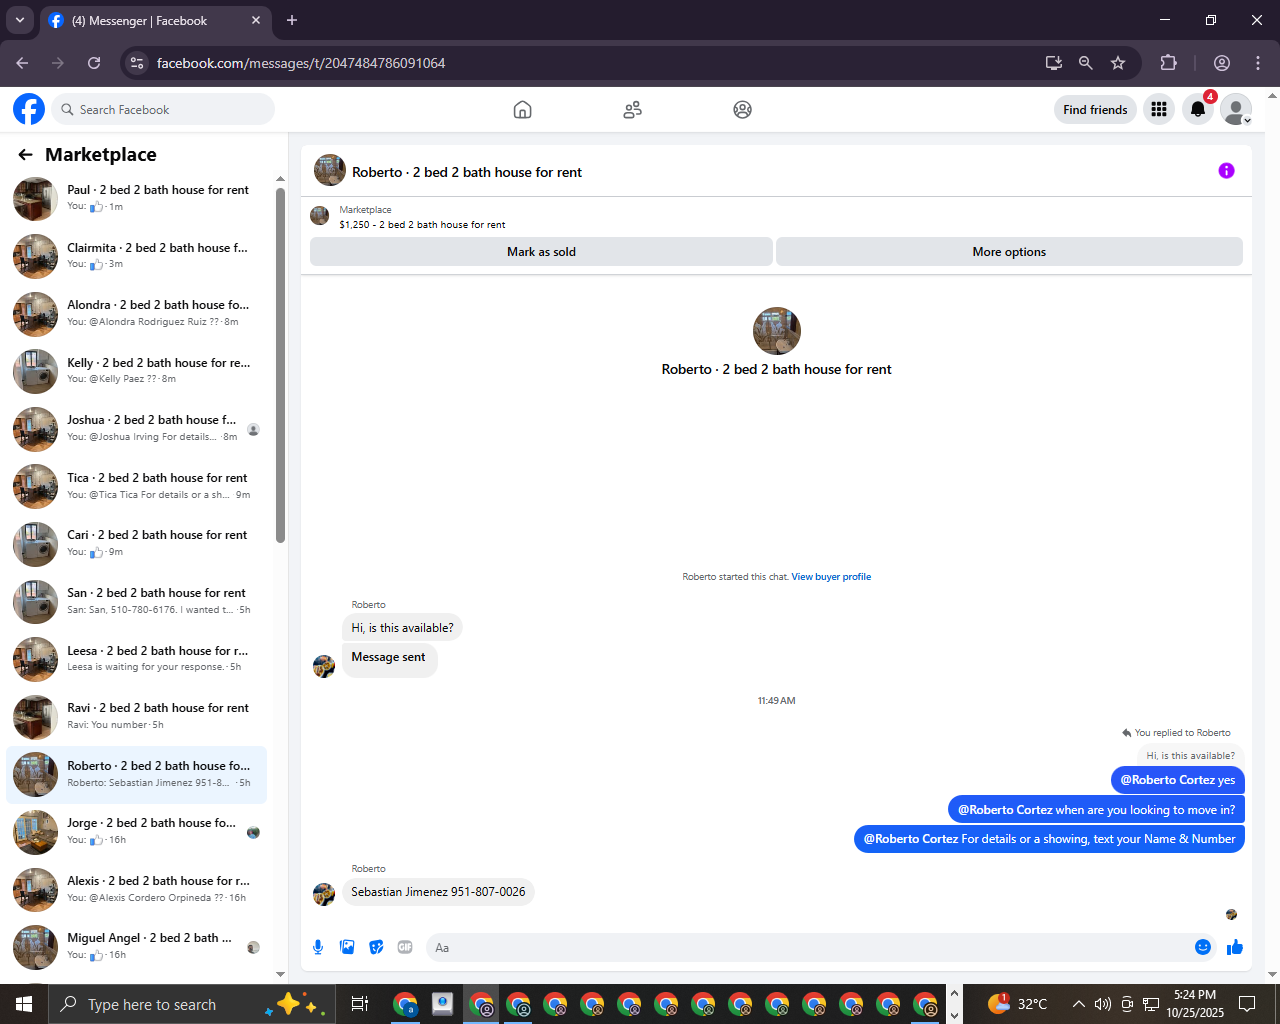Open the notifications bell icon

1197,110
